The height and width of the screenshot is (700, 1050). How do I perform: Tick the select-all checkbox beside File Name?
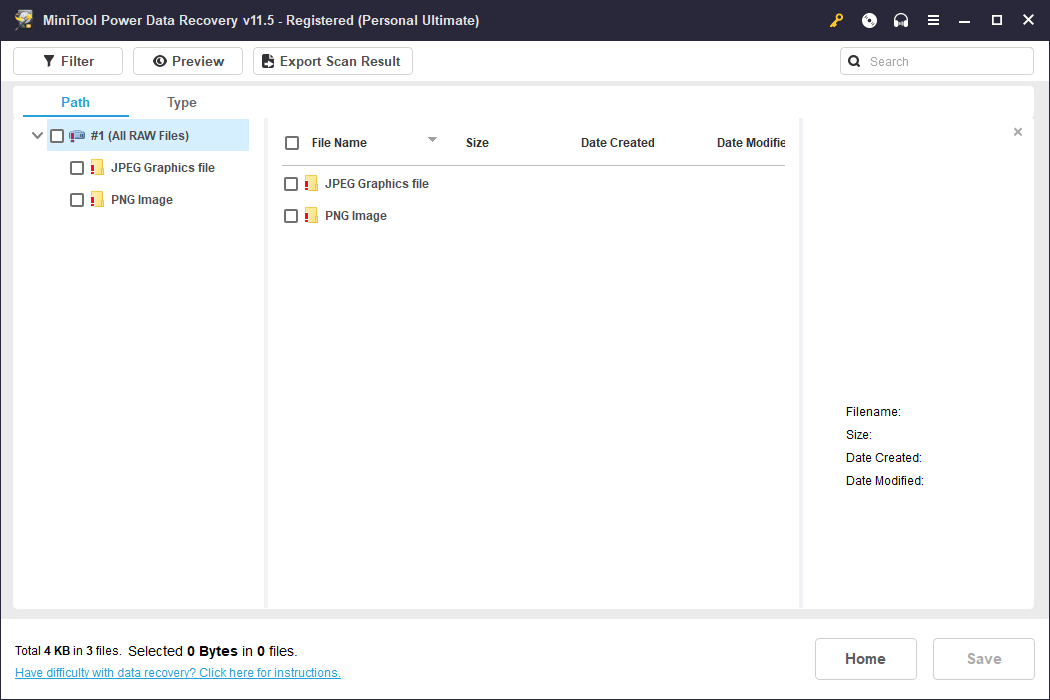tap(292, 143)
